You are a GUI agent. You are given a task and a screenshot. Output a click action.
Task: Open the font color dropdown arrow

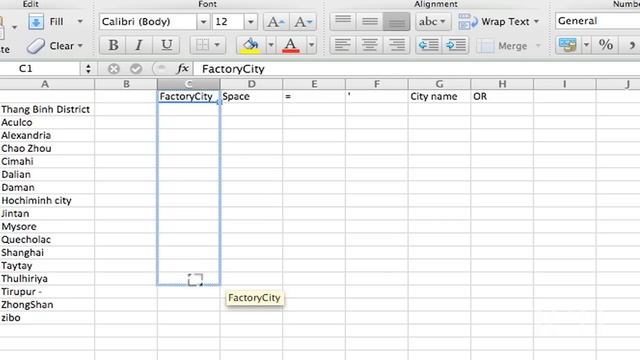[311, 45]
